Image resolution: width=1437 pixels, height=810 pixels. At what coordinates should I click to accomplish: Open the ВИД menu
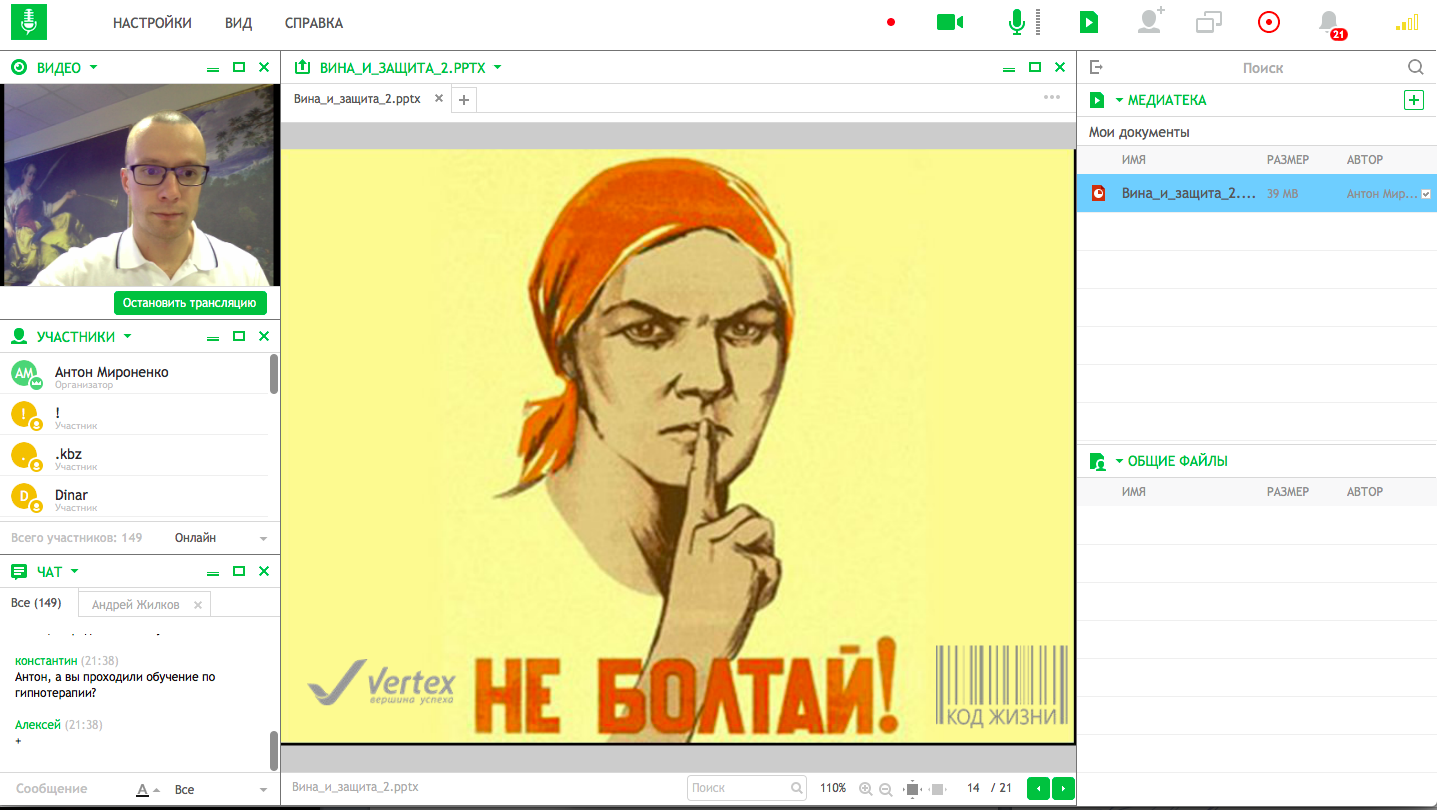(239, 23)
